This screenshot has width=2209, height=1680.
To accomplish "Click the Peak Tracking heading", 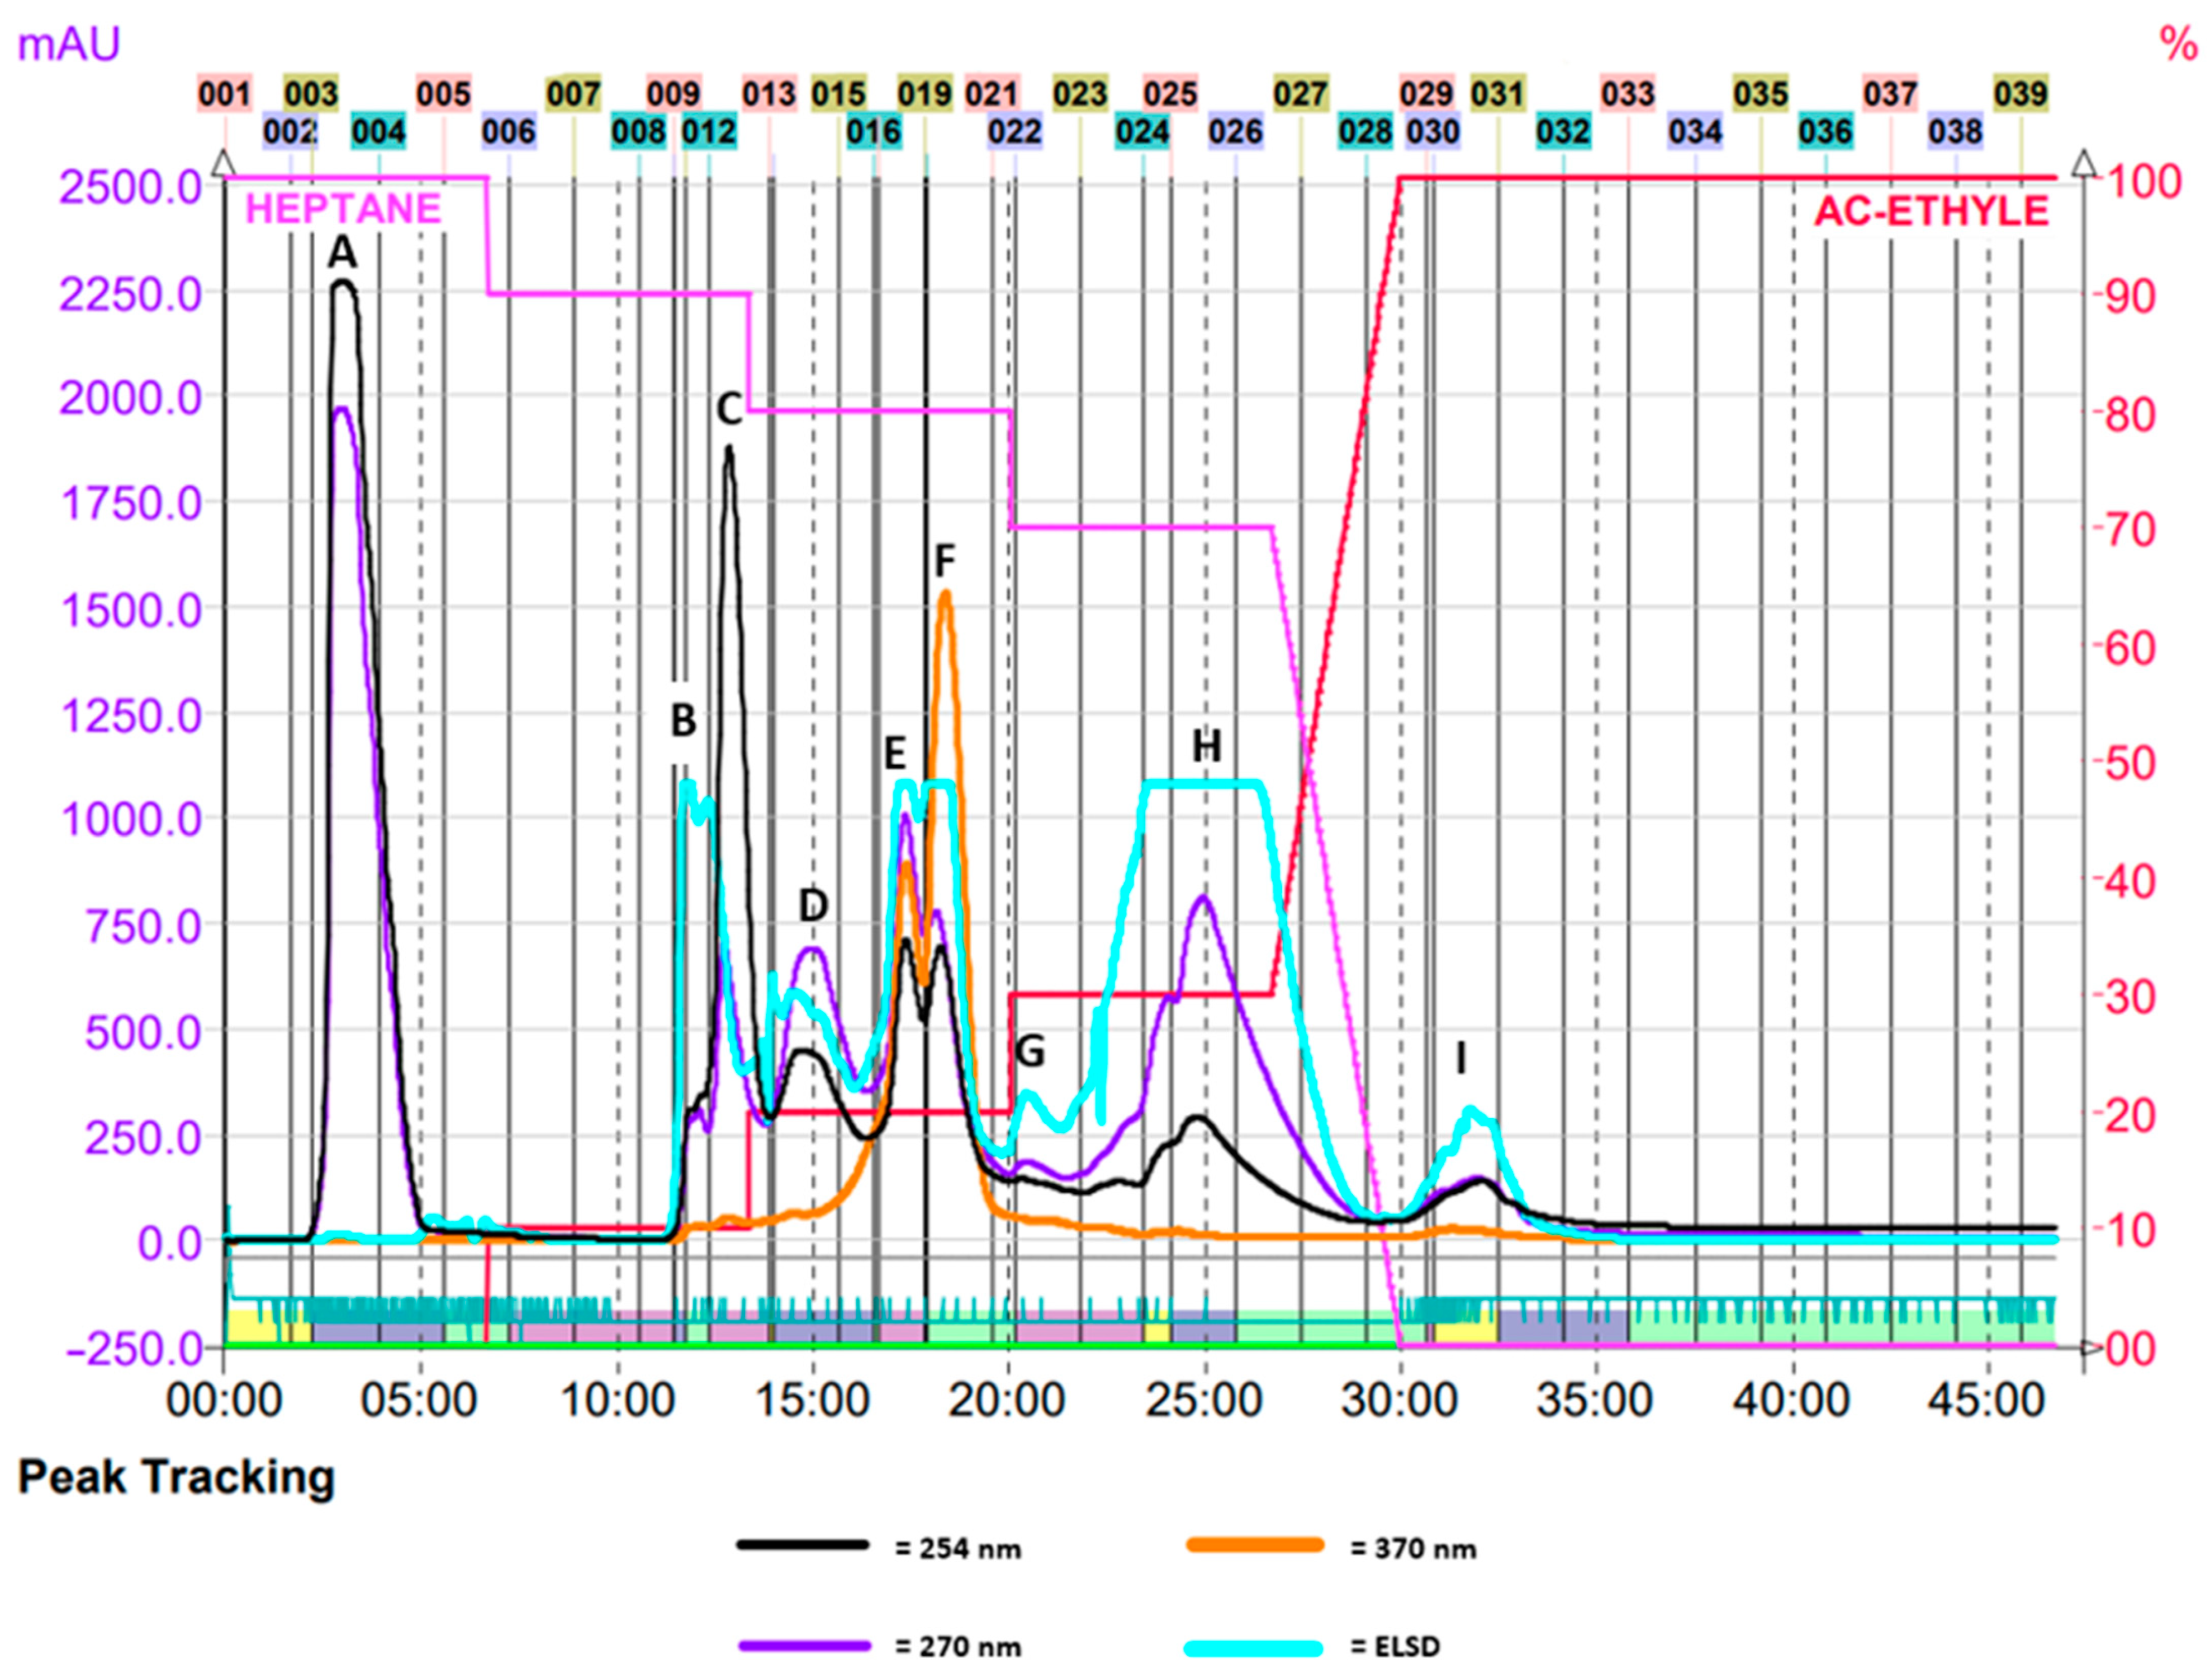I will pyautogui.click(x=176, y=1477).
